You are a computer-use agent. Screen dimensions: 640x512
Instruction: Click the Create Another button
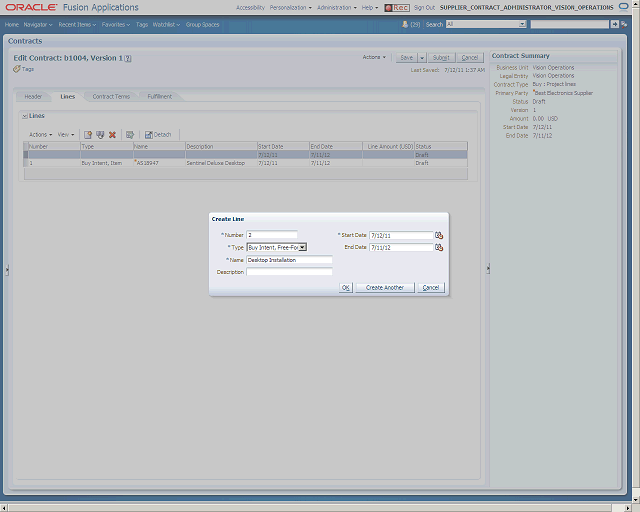point(385,288)
